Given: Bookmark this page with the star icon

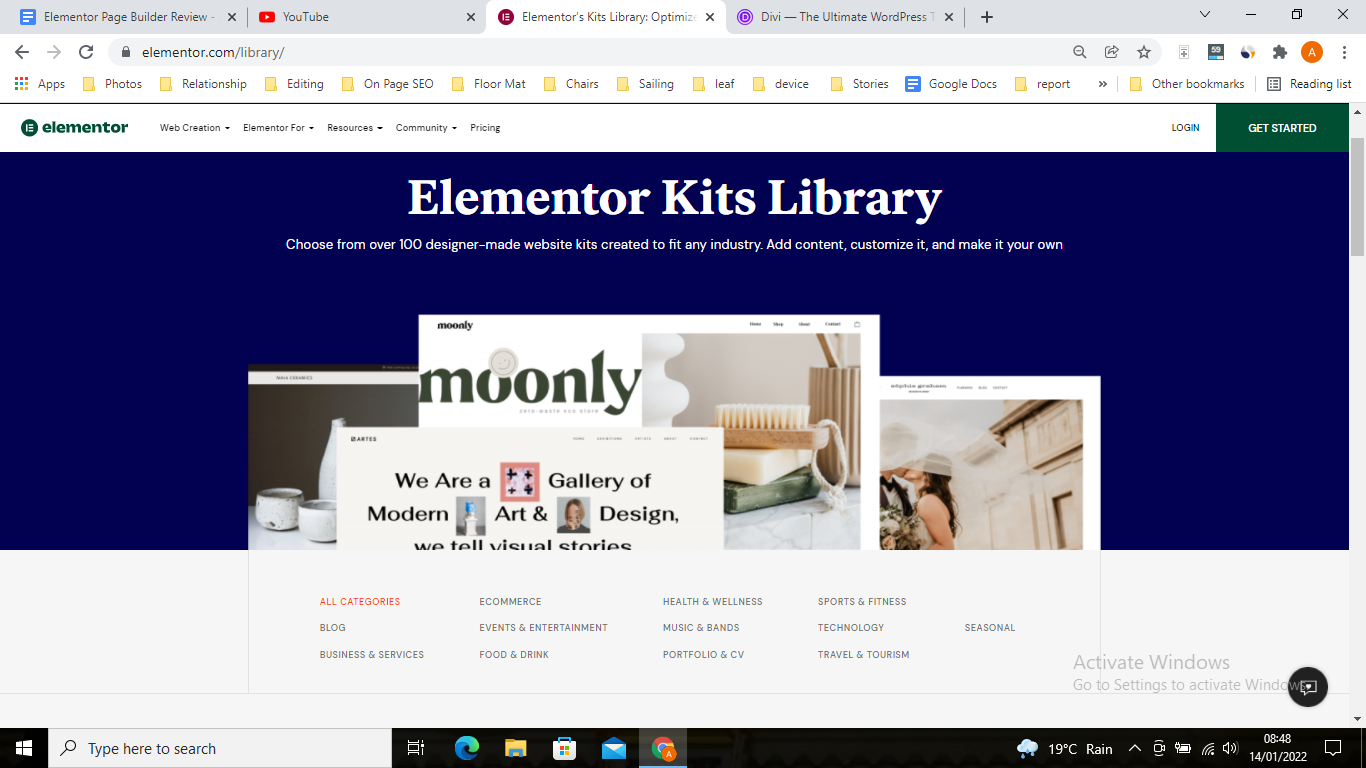Looking at the screenshot, I should pos(1143,52).
